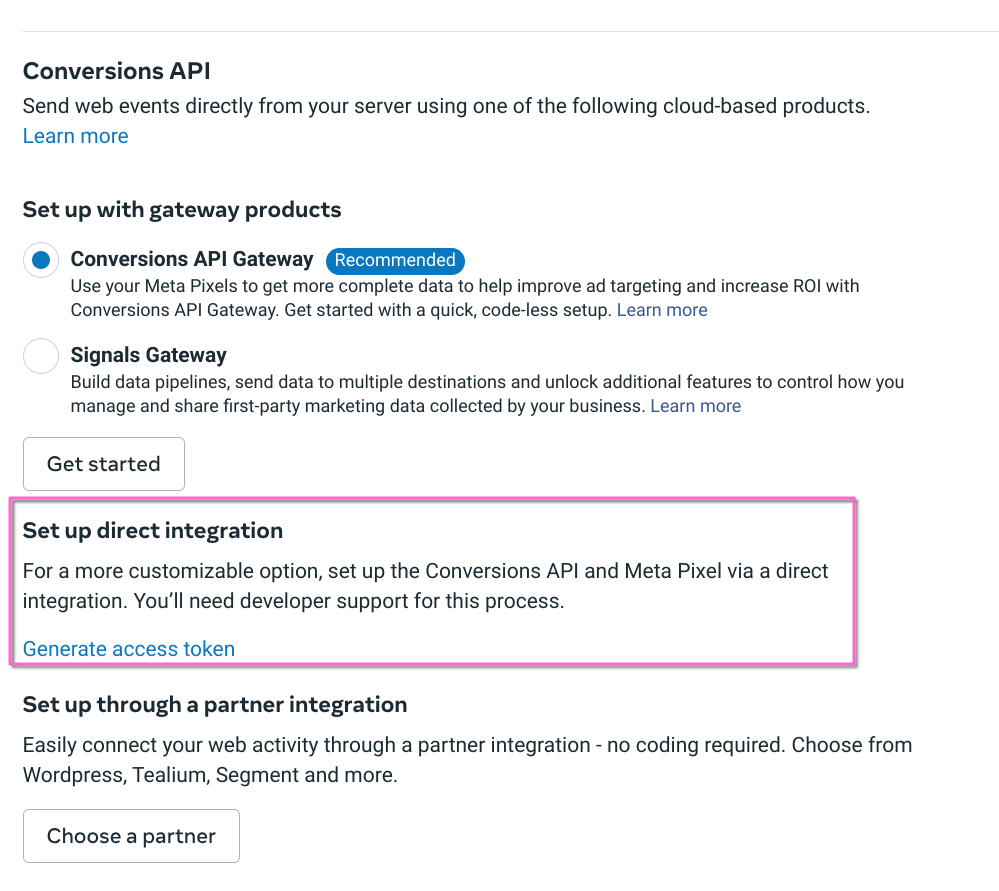Click the bold Conversions API Gateway label
999x891 pixels.
point(192,260)
